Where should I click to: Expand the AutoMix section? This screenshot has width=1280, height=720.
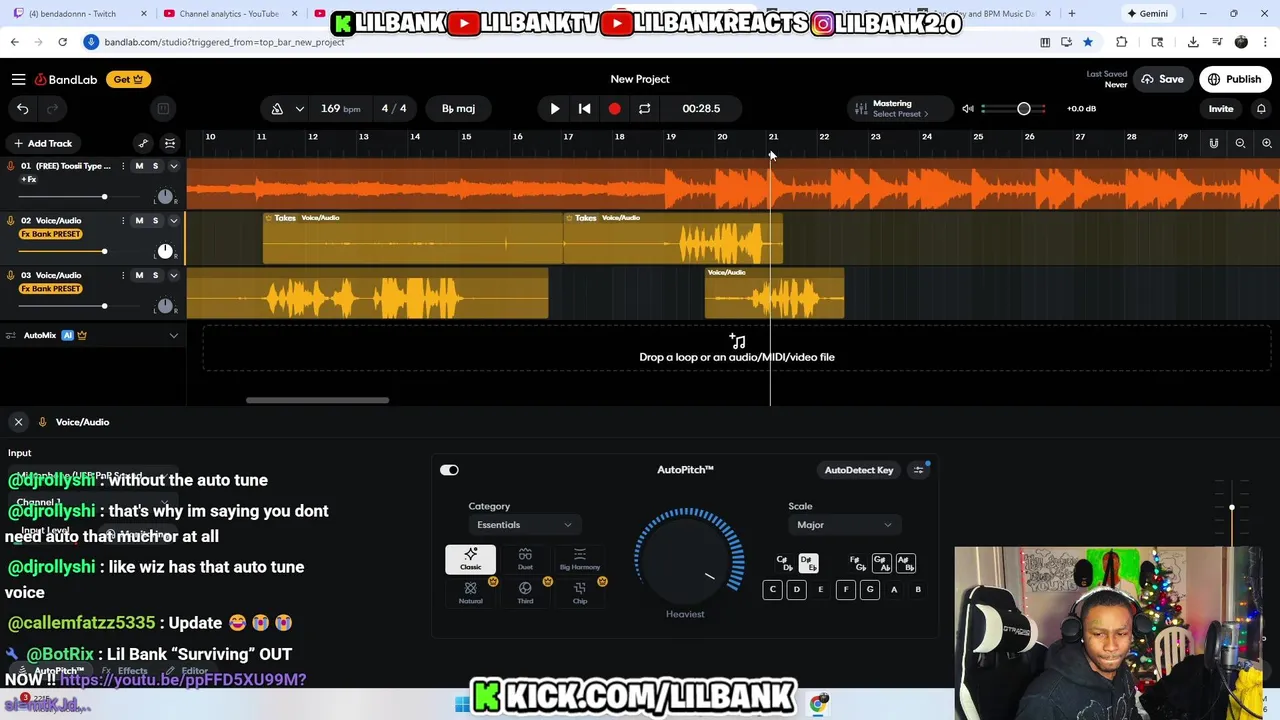click(x=173, y=335)
